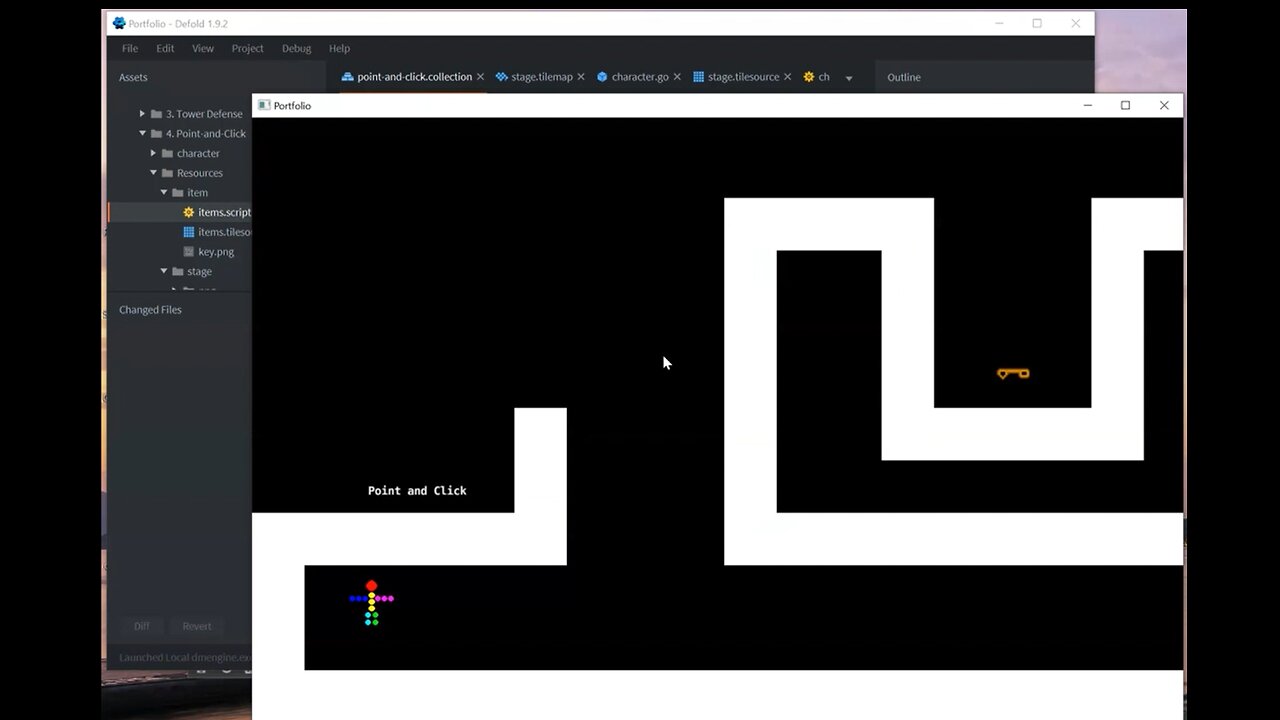Click the disabled Revert button
This screenshot has height=720, width=1280.
[x=197, y=626]
